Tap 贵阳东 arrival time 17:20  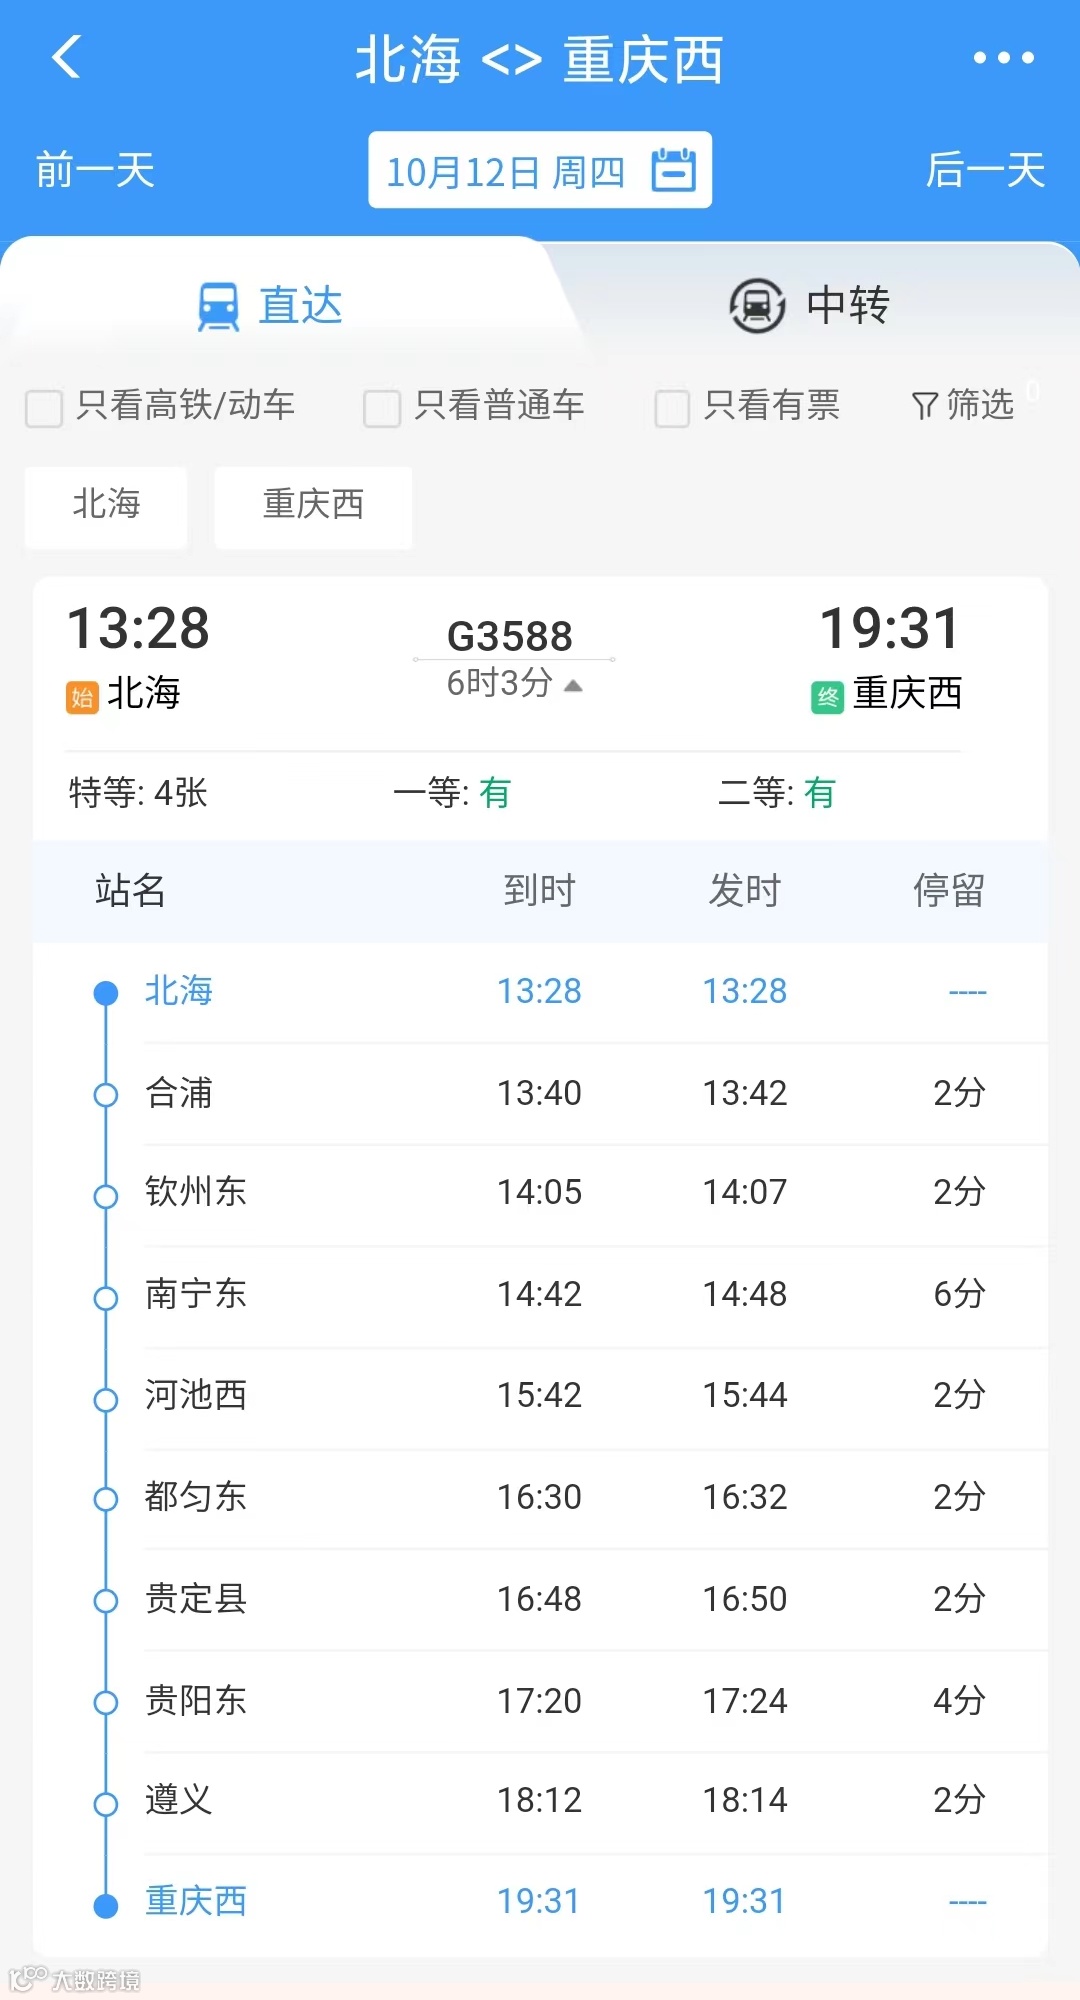(540, 1701)
